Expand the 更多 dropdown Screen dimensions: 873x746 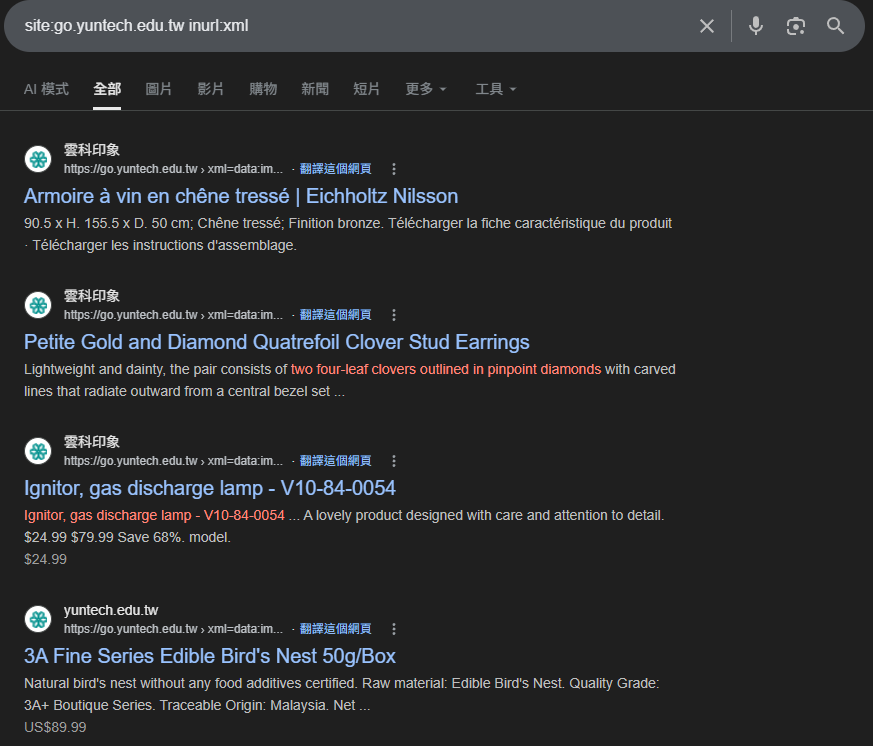pyautogui.click(x=425, y=89)
